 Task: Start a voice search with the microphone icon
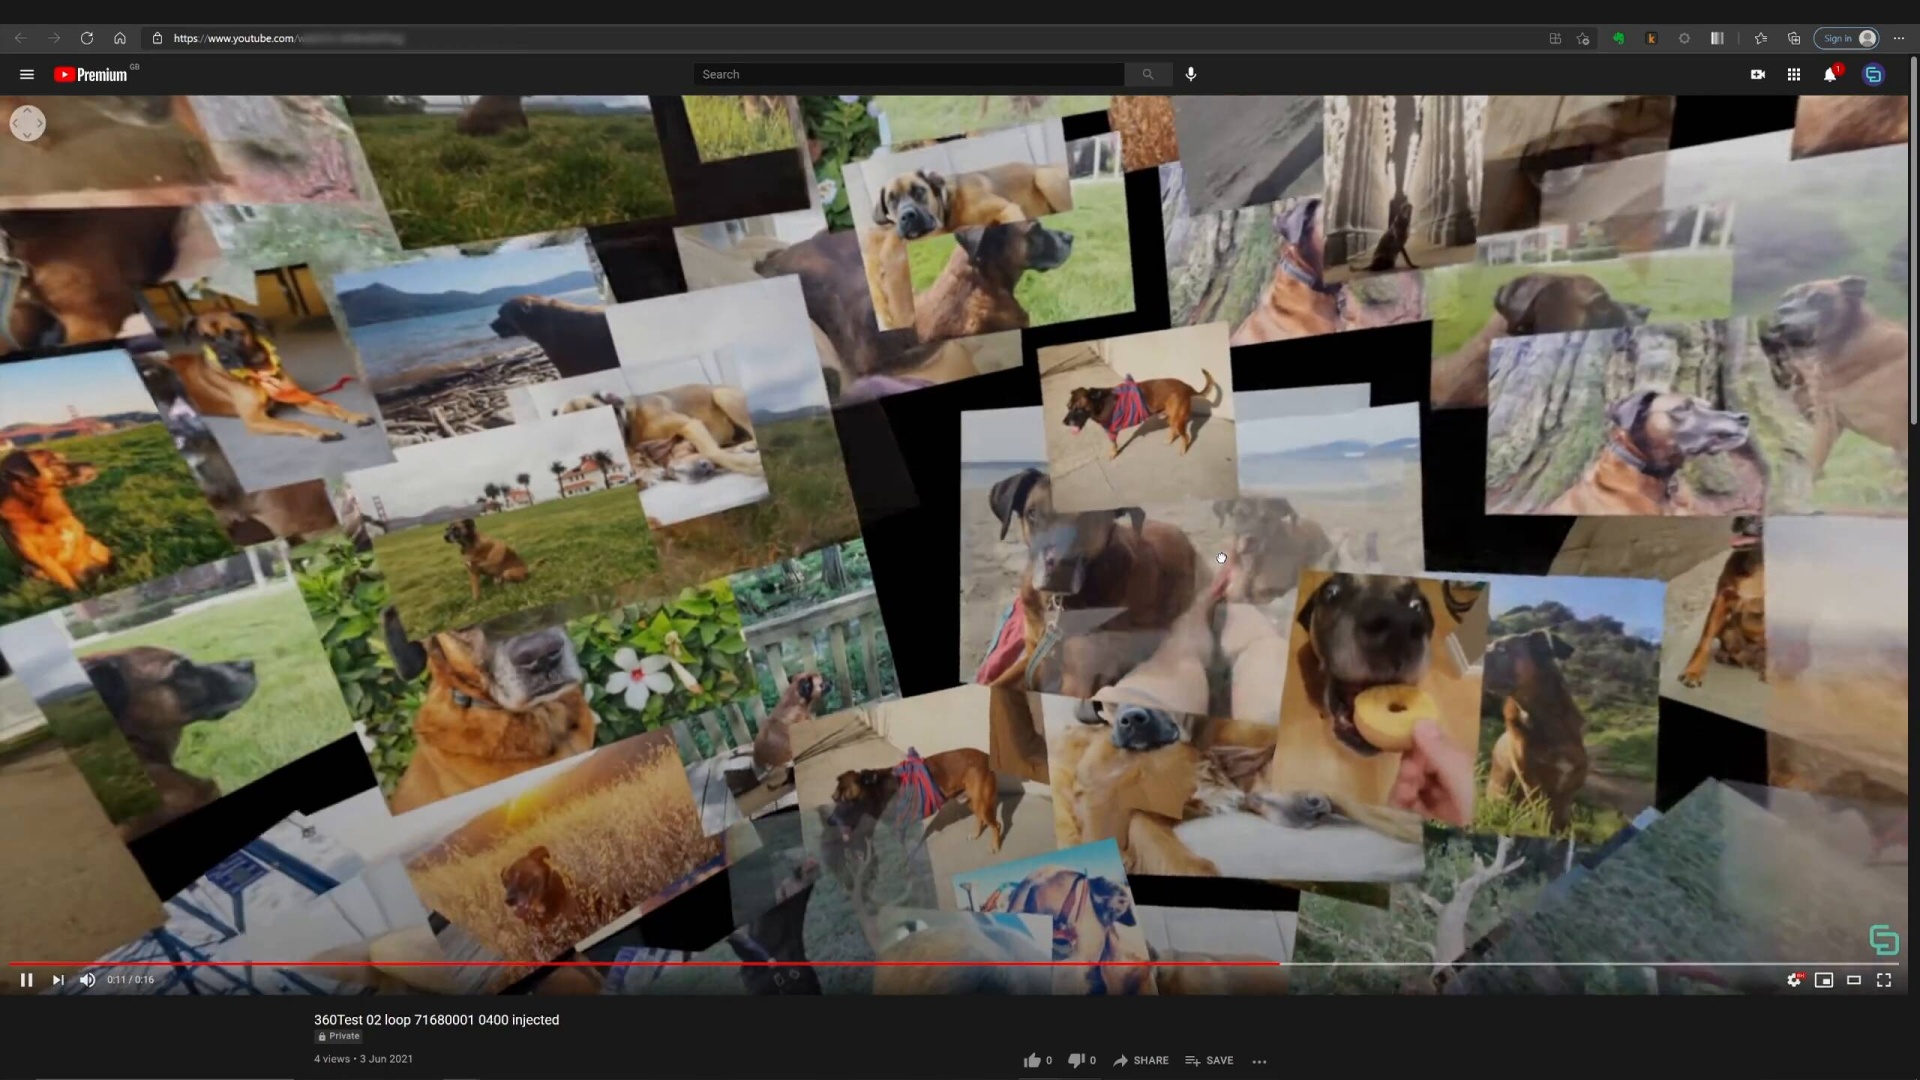point(1190,74)
